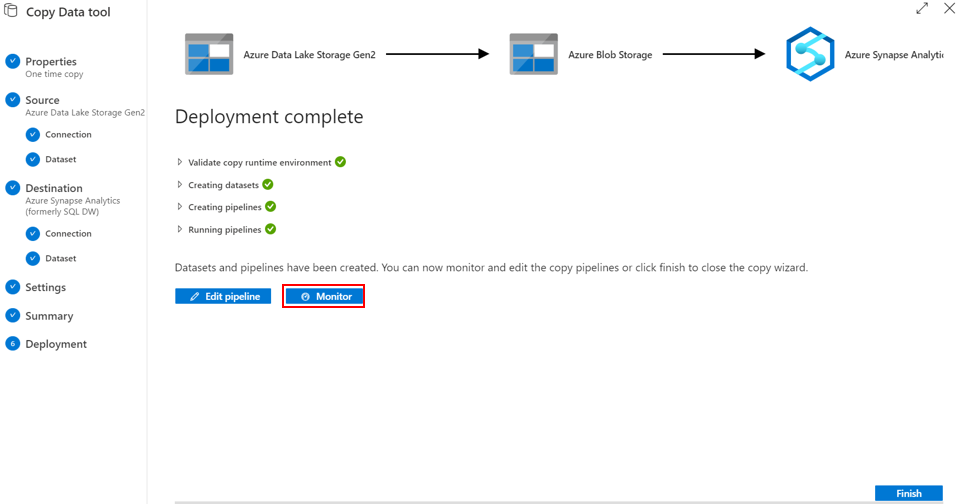Click the 'Datasets and pipelines have been created' message
Image resolution: width=960 pixels, height=504 pixels.
click(x=491, y=268)
